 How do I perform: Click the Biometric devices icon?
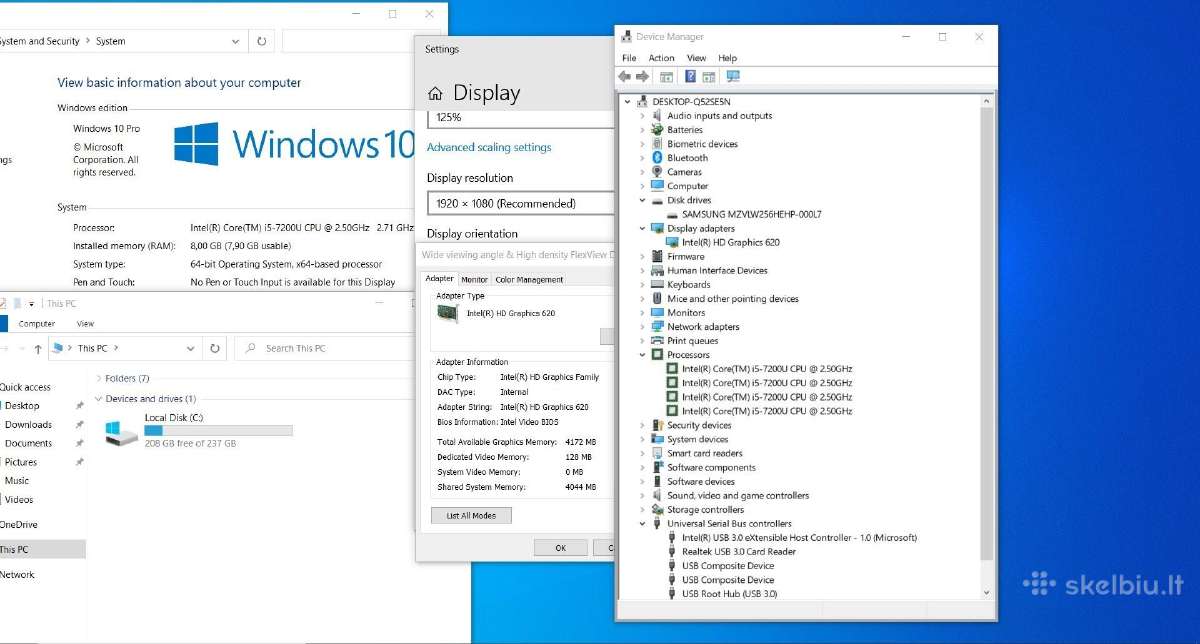click(x=657, y=144)
